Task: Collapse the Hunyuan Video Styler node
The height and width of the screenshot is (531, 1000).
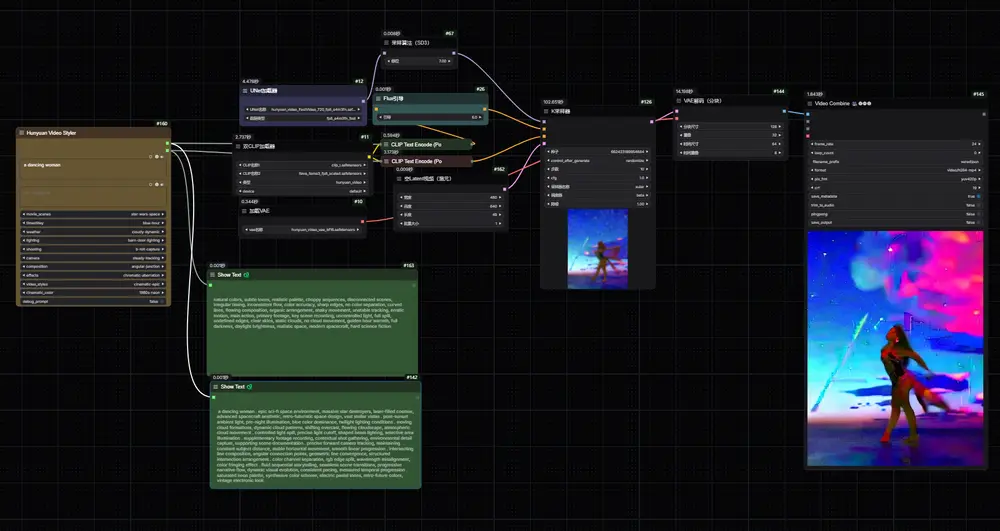Action: pyautogui.click(x=22, y=133)
